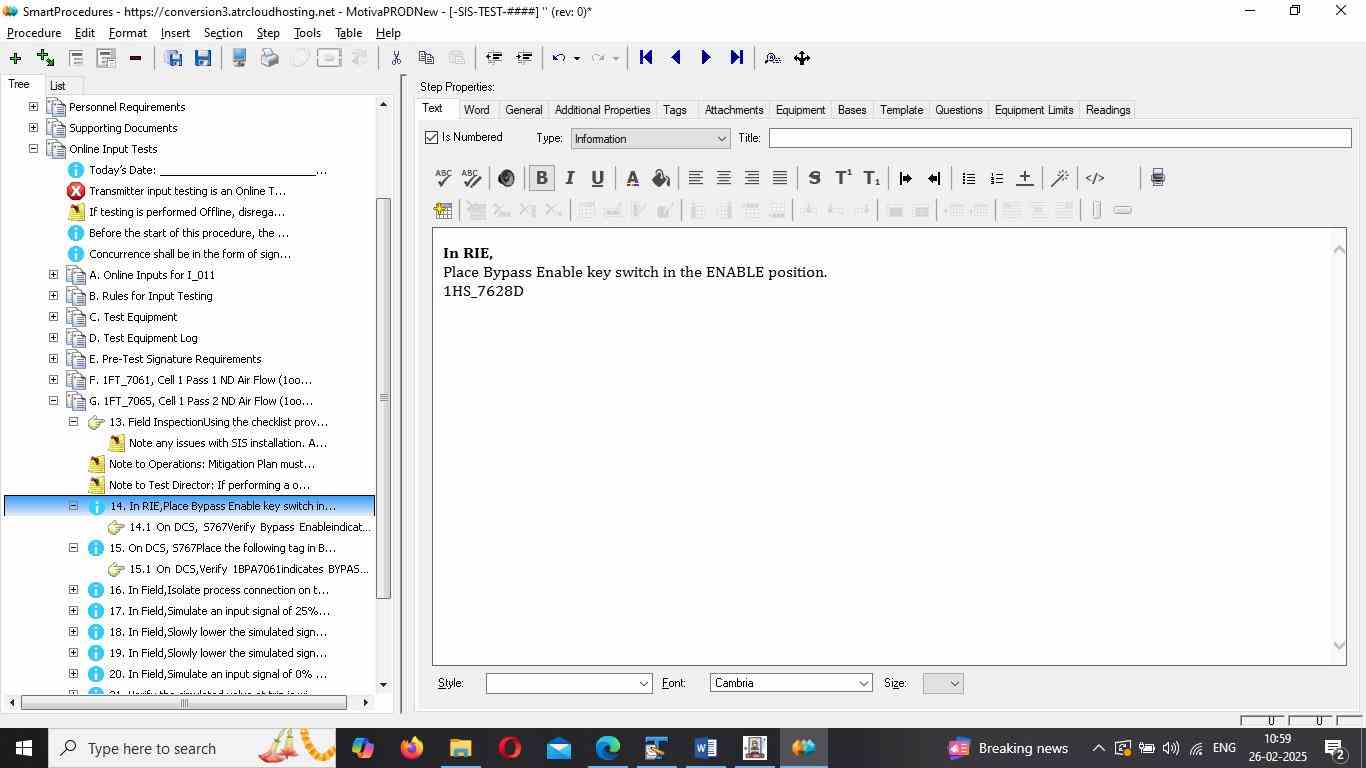Toggle the Is Numbered checkbox
The width and height of the screenshot is (1366, 768).
[x=432, y=137]
